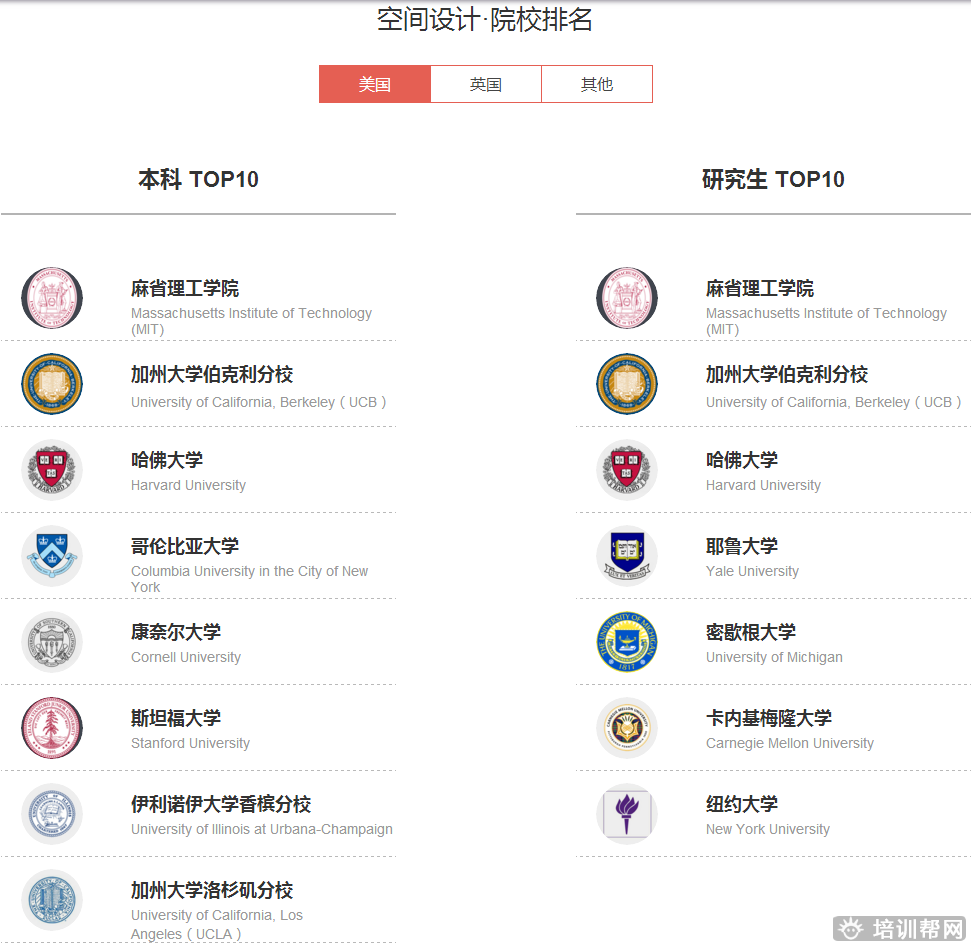Open 哈佛大学 in 研究生 TOP10

click(742, 461)
